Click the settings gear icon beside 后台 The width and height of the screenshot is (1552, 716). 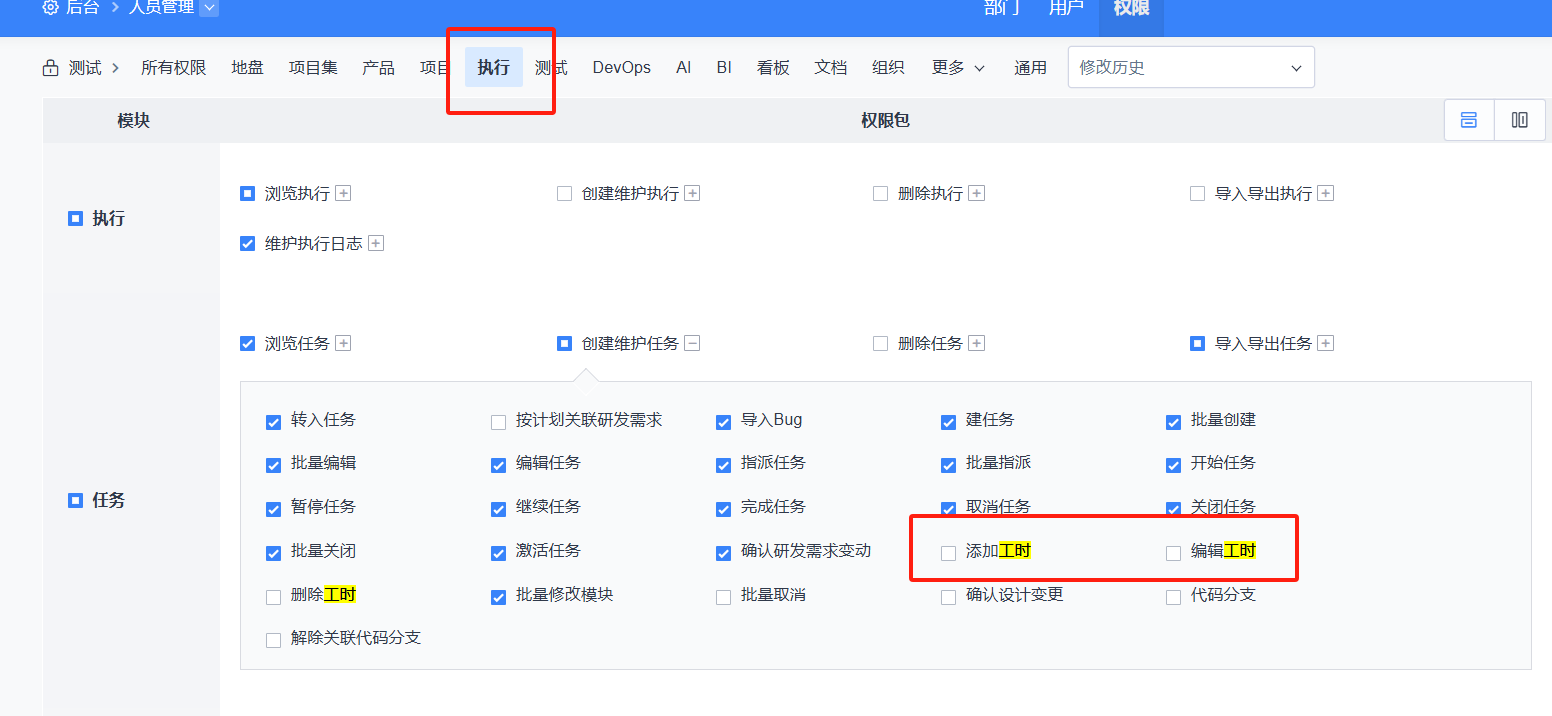coord(50,7)
